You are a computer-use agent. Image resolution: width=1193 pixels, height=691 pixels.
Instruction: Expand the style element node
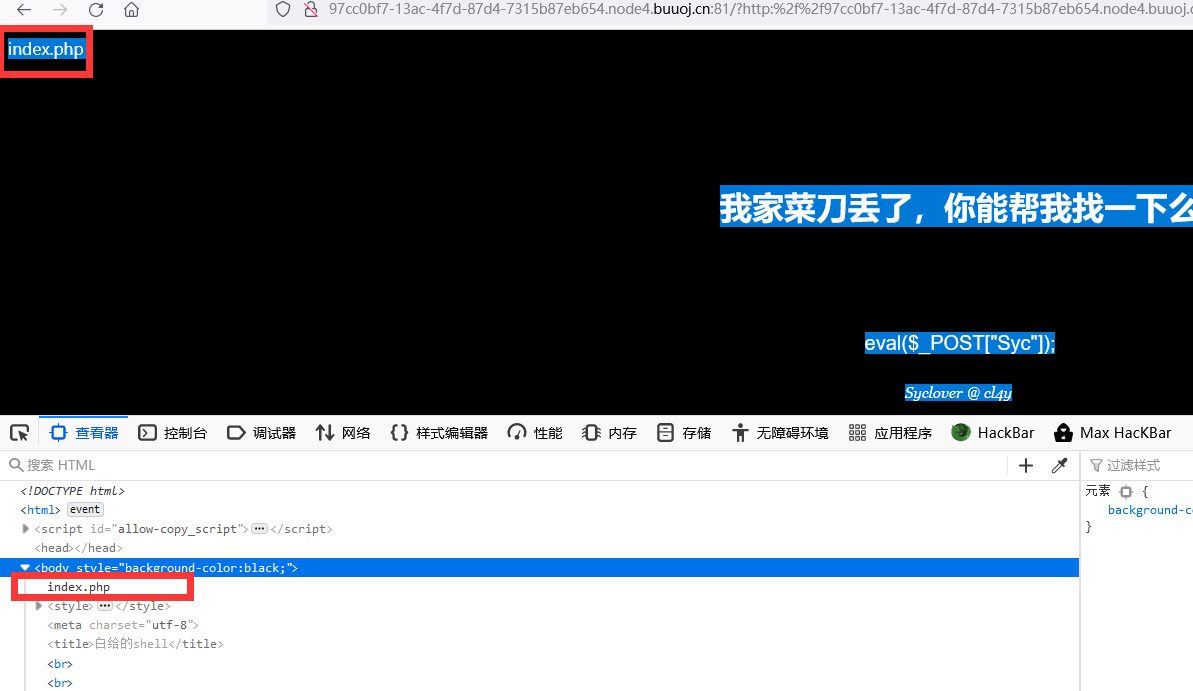39,606
